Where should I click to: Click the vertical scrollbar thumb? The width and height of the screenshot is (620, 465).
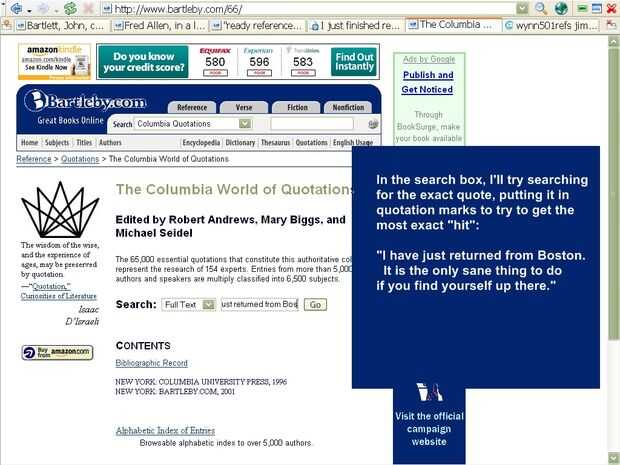(x=614, y=194)
